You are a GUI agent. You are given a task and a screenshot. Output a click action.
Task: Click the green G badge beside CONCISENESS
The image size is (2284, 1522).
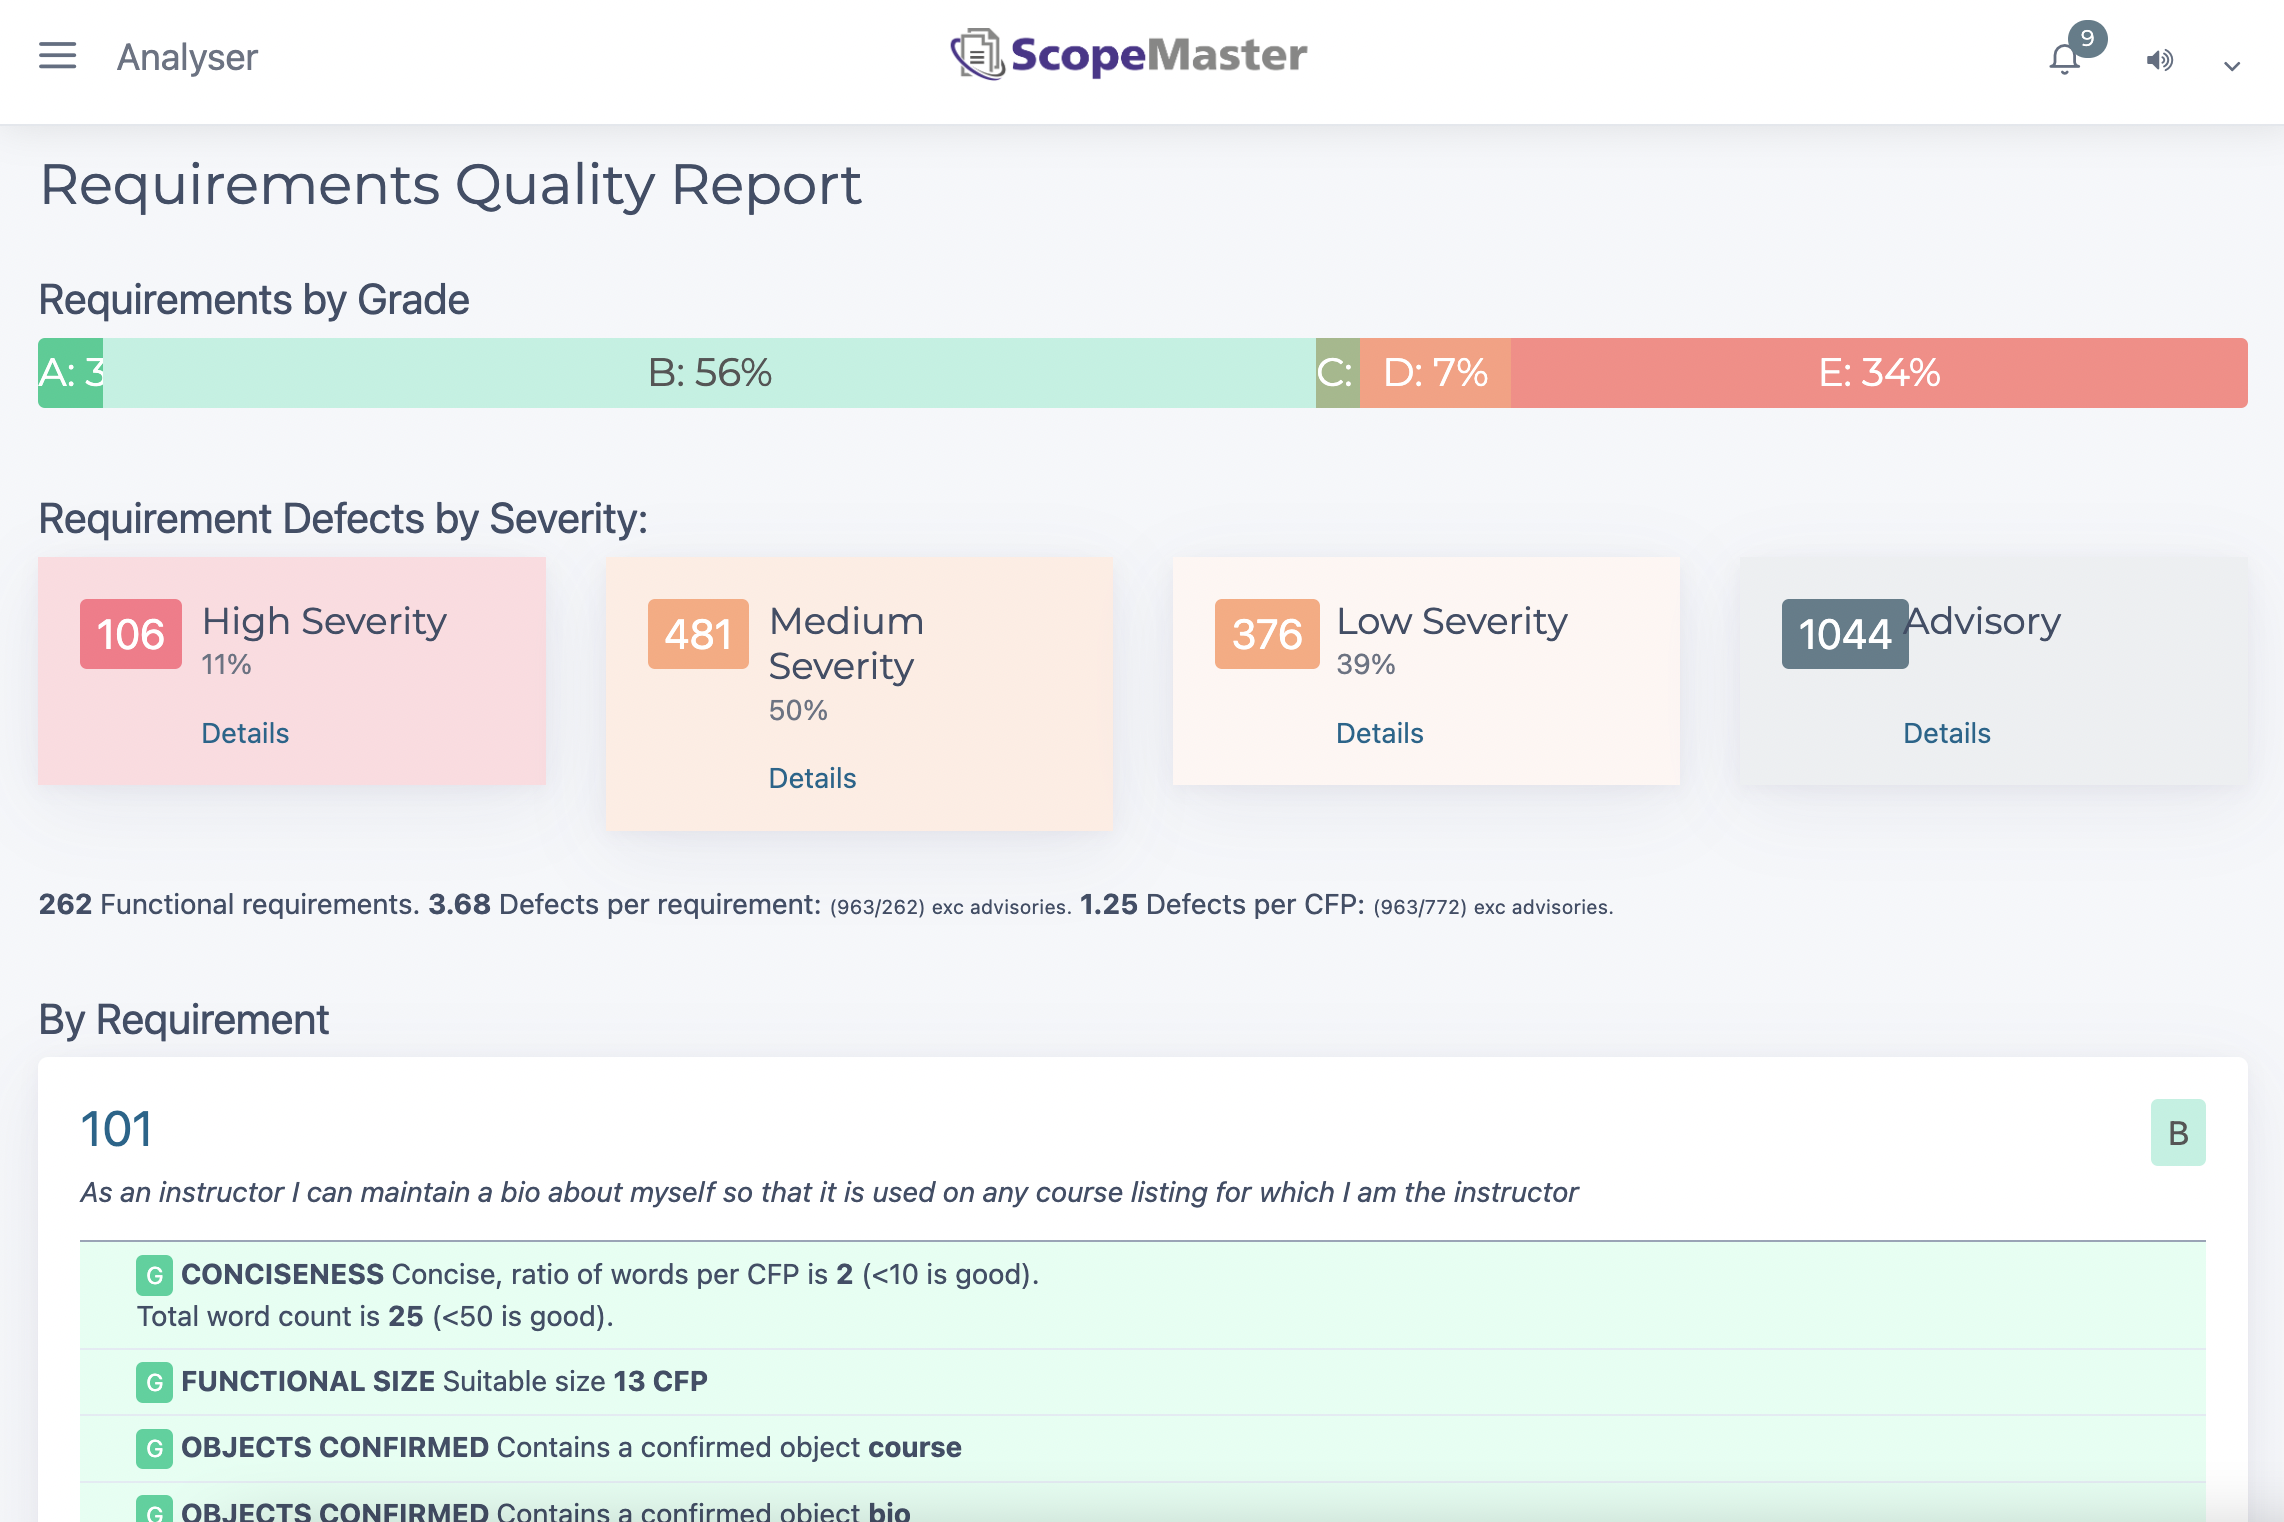point(153,1274)
